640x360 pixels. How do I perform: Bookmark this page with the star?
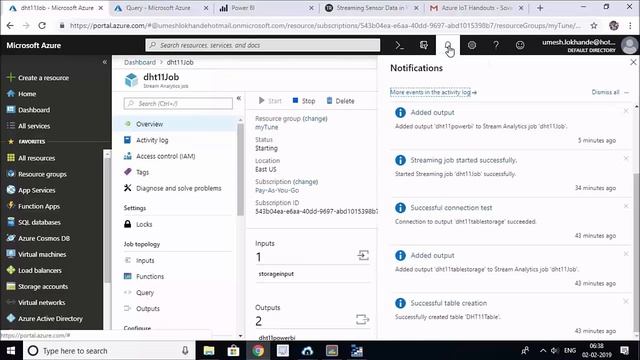pyautogui.click(x=594, y=26)
